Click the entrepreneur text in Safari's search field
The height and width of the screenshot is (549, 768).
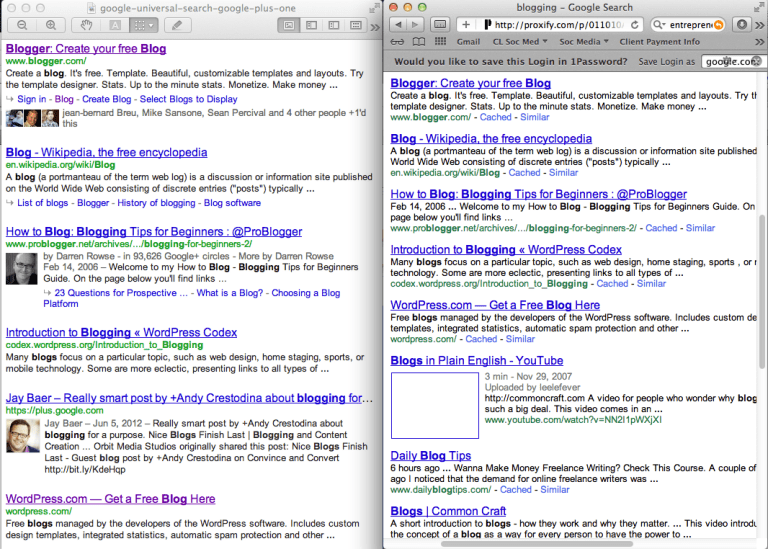690,24
